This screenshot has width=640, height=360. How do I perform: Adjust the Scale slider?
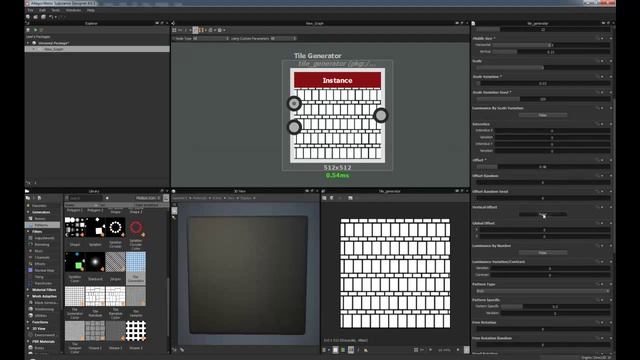[x=543, y=68]
